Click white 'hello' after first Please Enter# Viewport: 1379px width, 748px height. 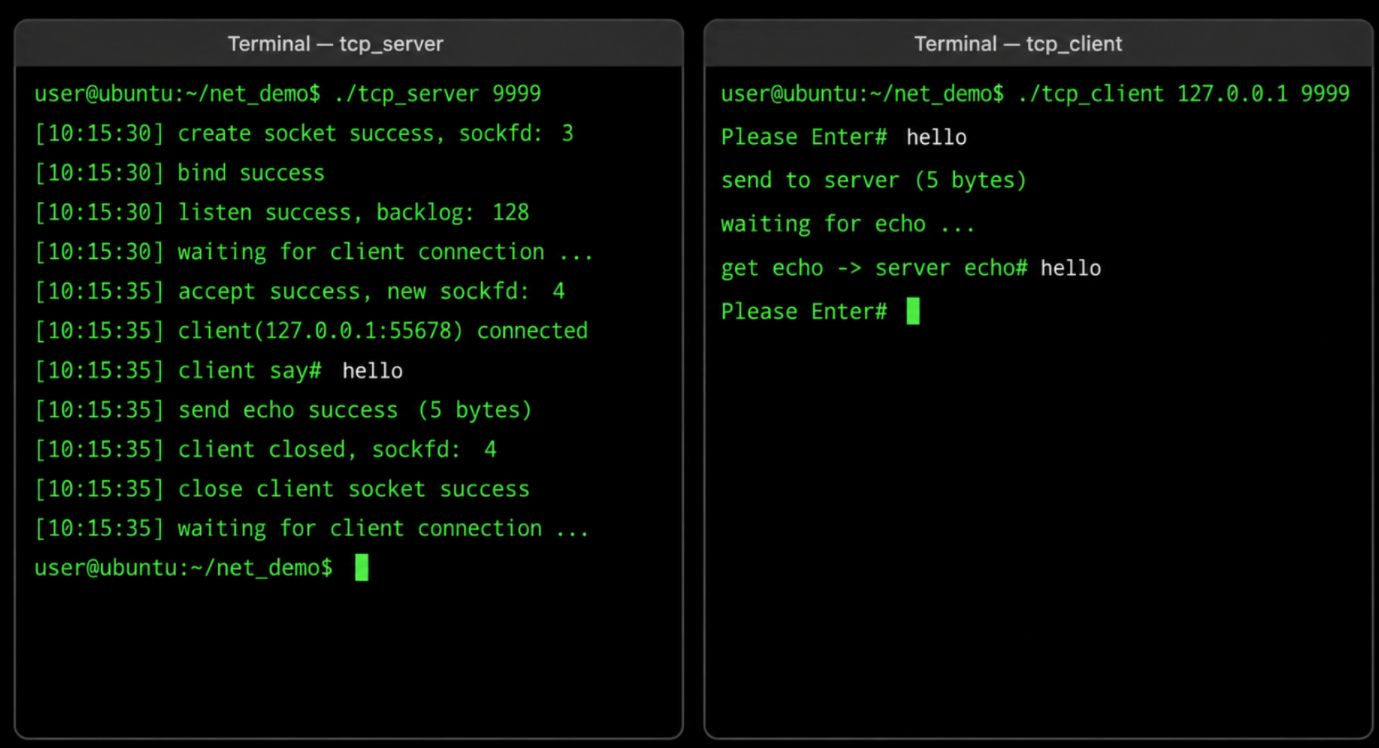pyautogui.click(x=937, y=137)
